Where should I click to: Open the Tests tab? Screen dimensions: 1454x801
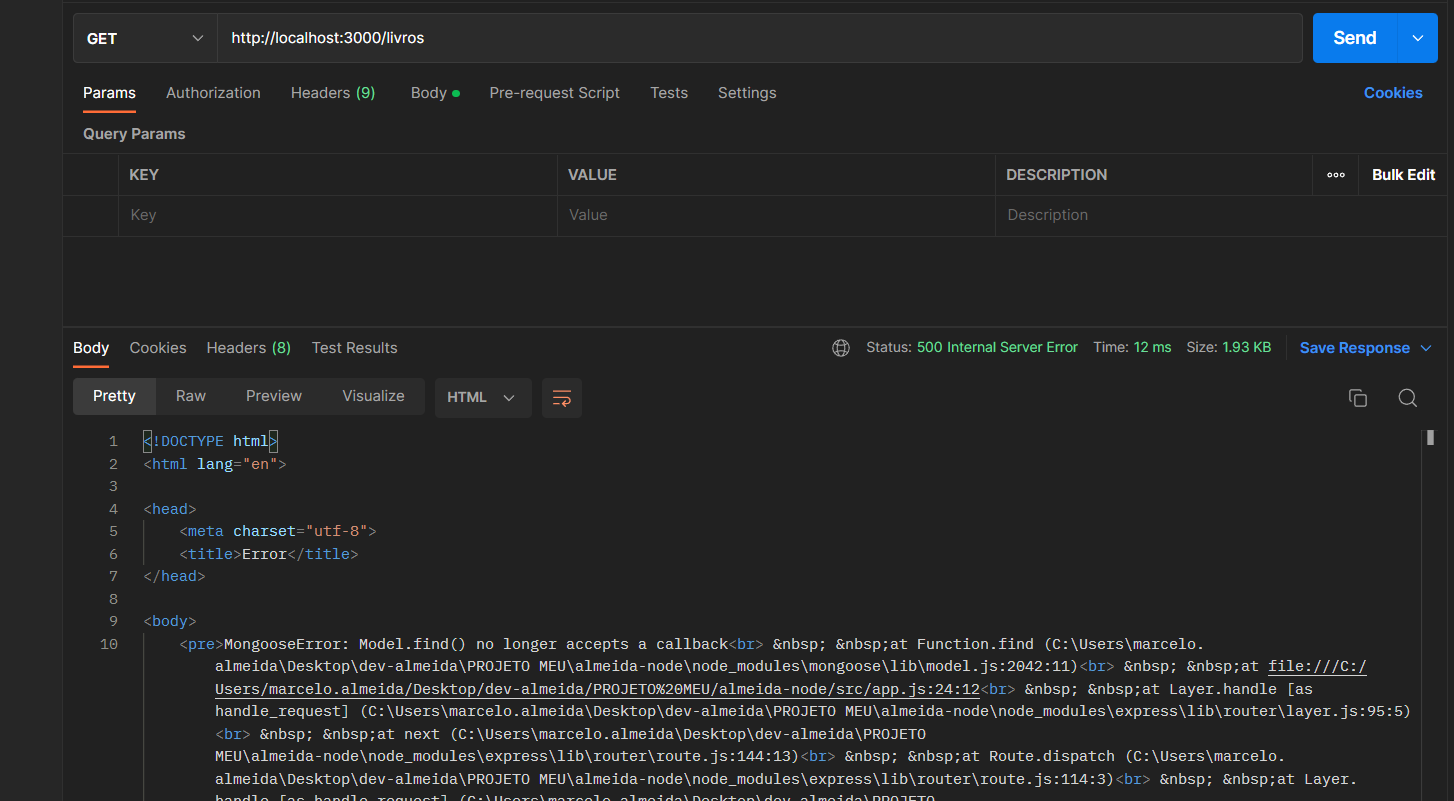669,93
